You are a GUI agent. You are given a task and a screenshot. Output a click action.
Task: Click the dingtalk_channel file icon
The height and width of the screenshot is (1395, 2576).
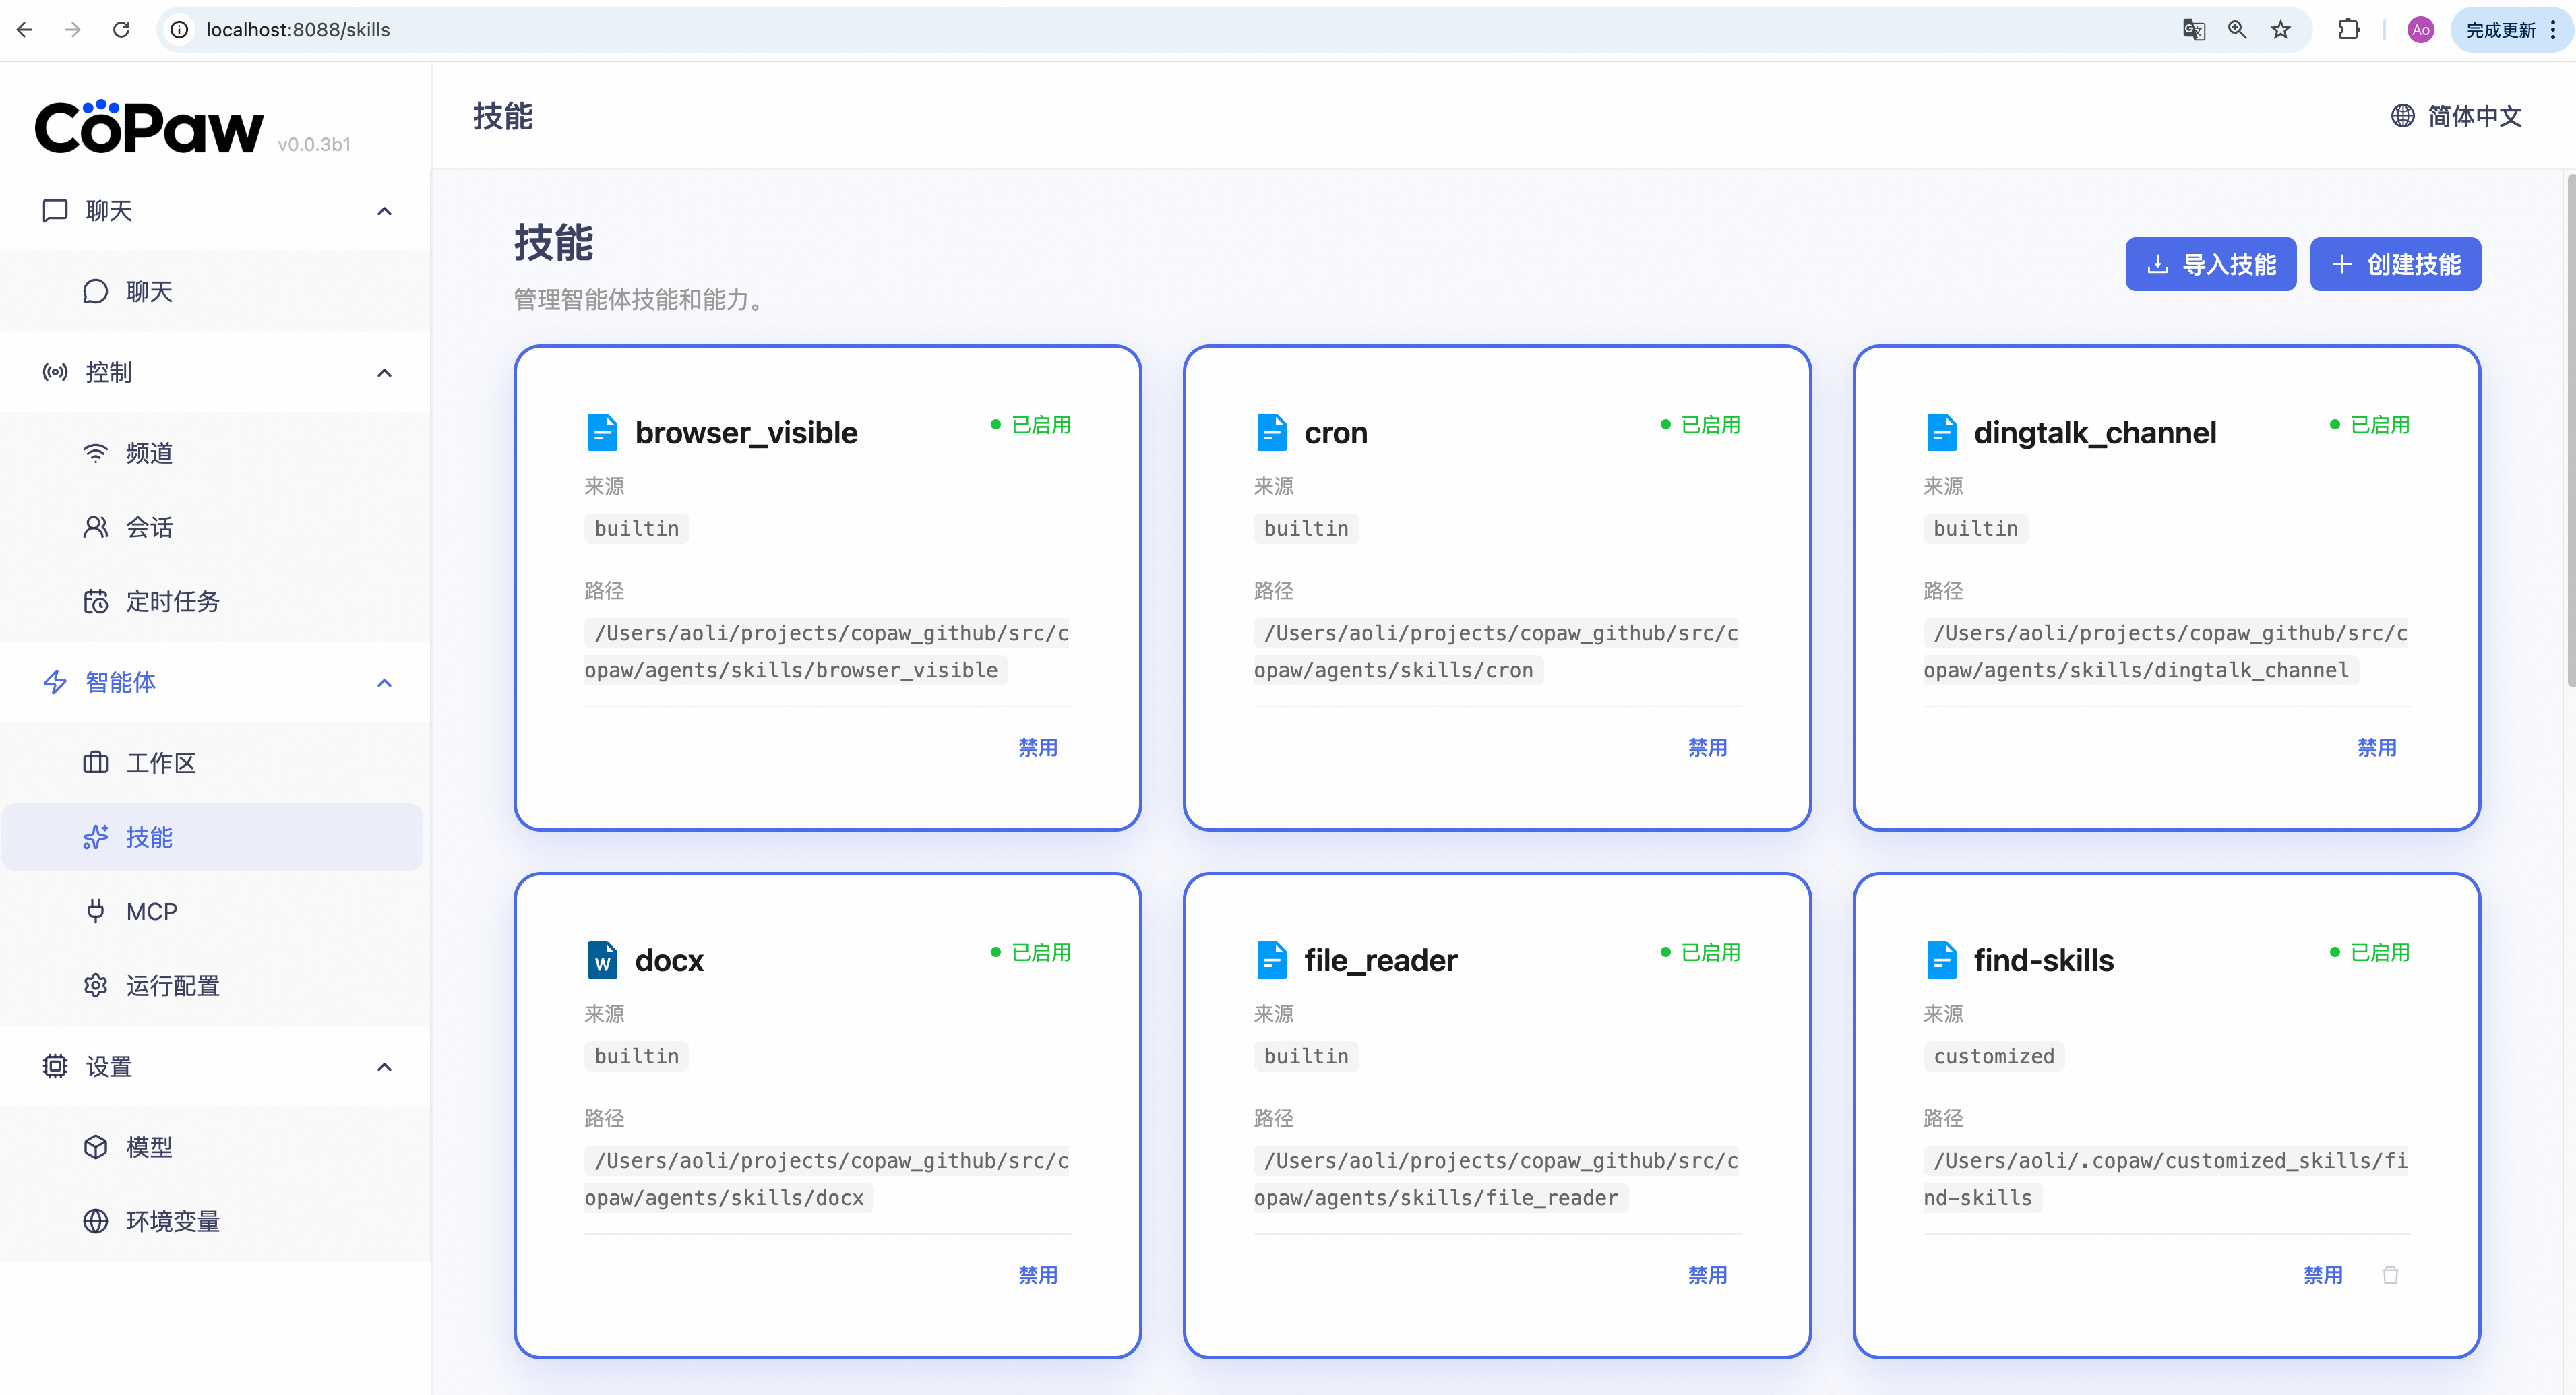point(1941,432)
